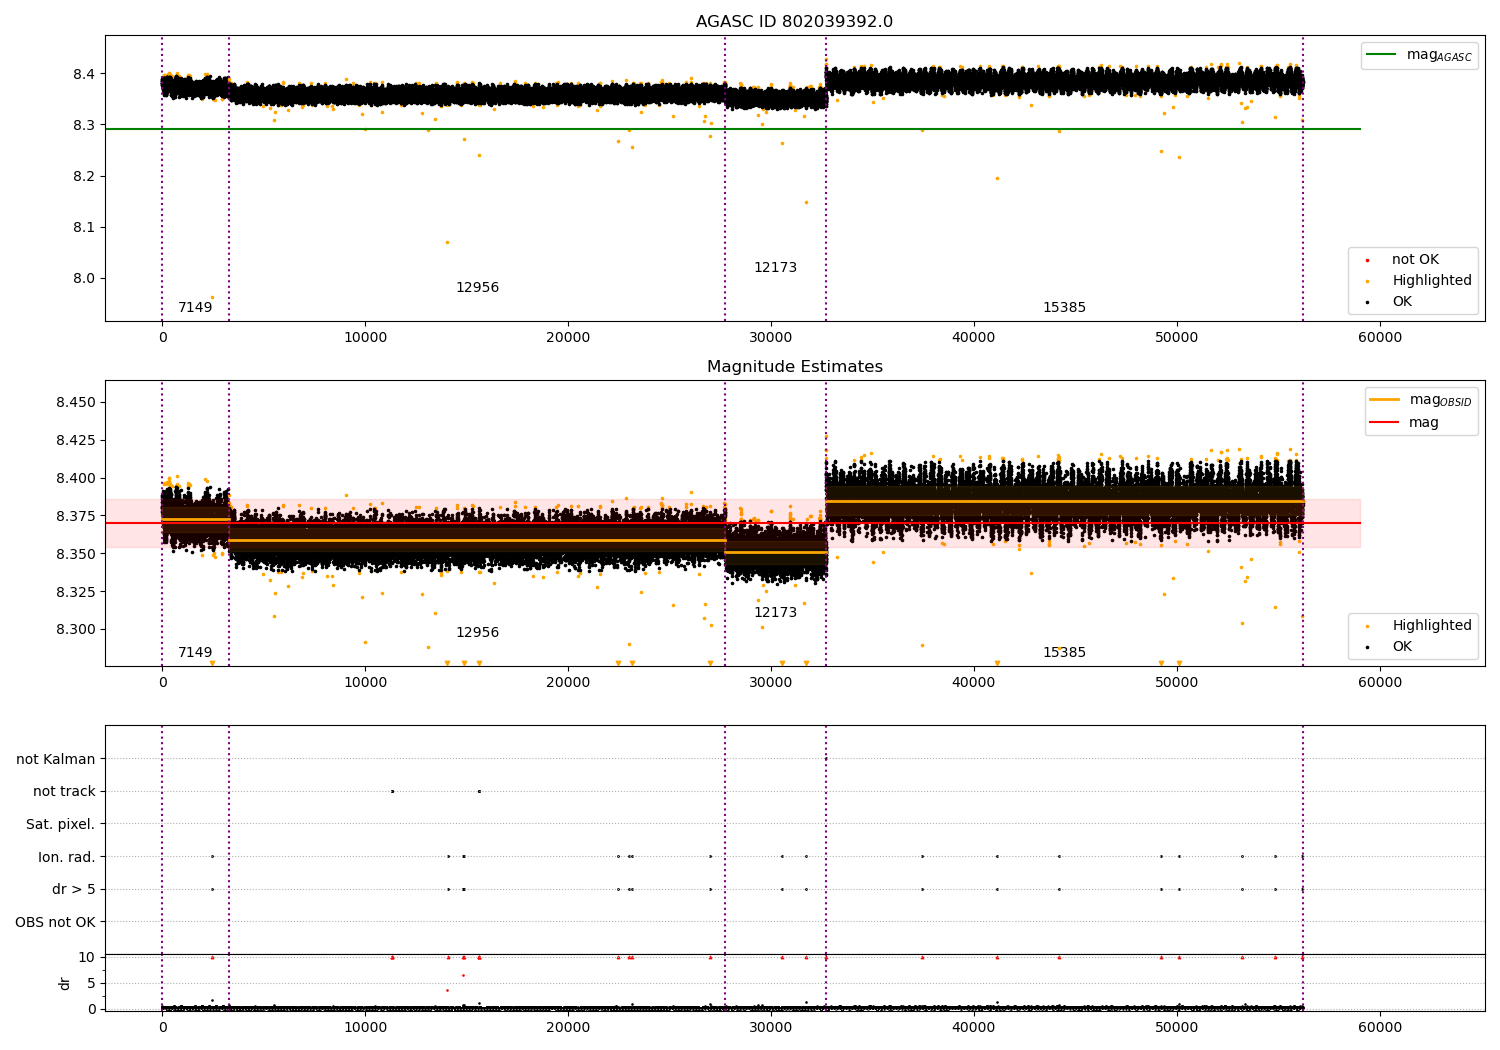Viewport: 1500px width, 1050px height.
Task: Click the 8.400 y-axis tick label
Action: pyautogui.click(x=76, y=479)
